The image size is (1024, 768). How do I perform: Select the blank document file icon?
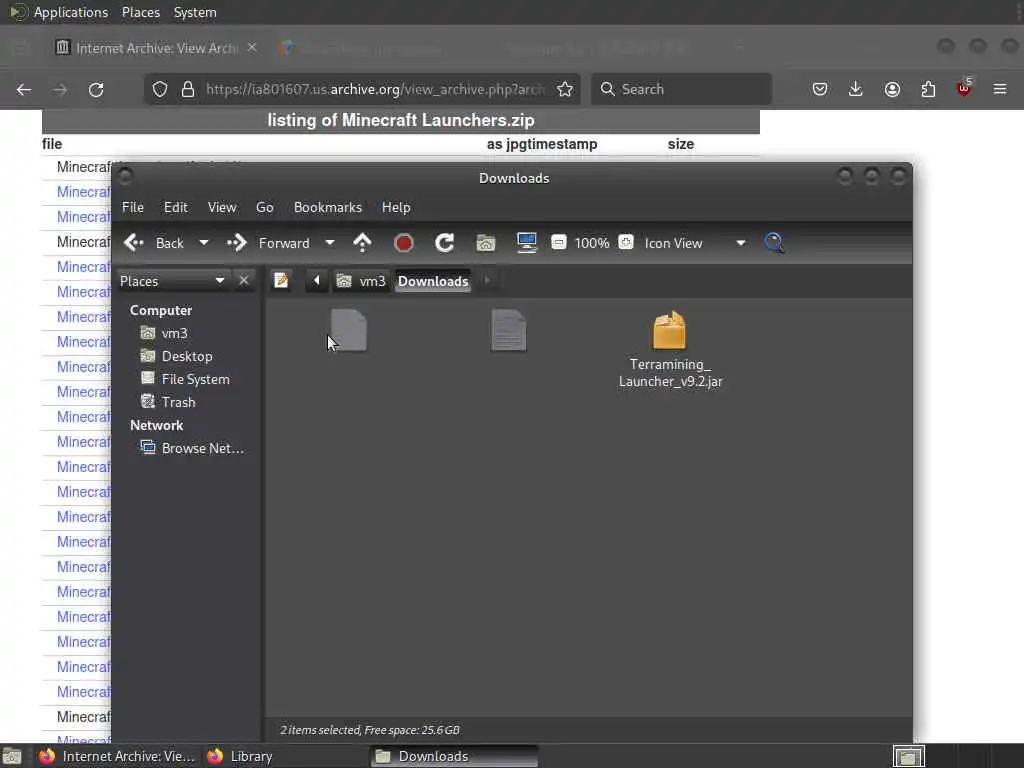[349, 330]
